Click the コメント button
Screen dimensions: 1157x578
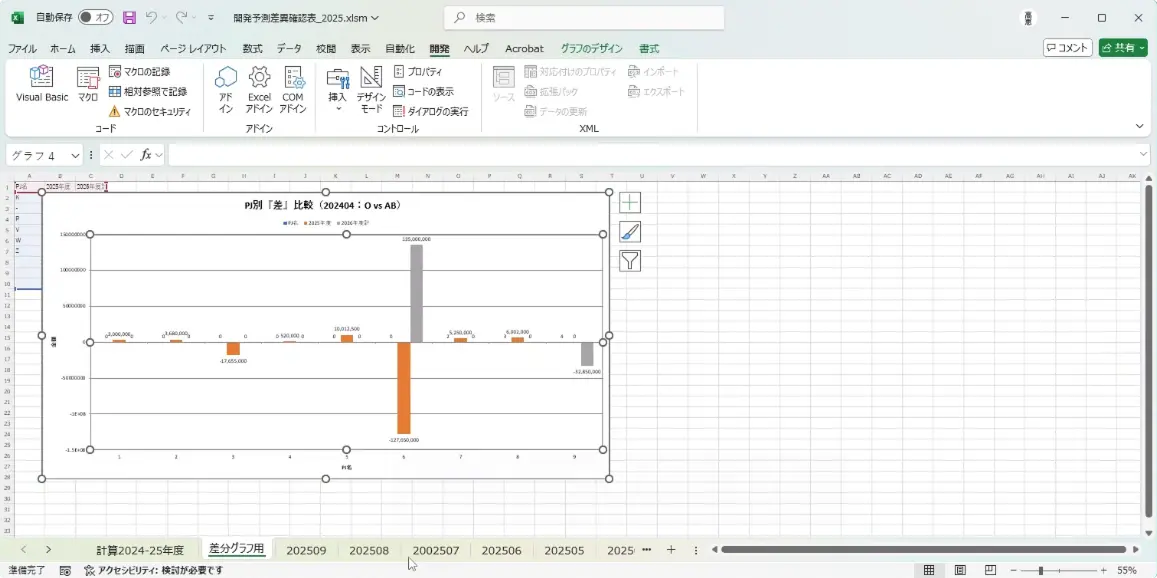(1067, 48)
